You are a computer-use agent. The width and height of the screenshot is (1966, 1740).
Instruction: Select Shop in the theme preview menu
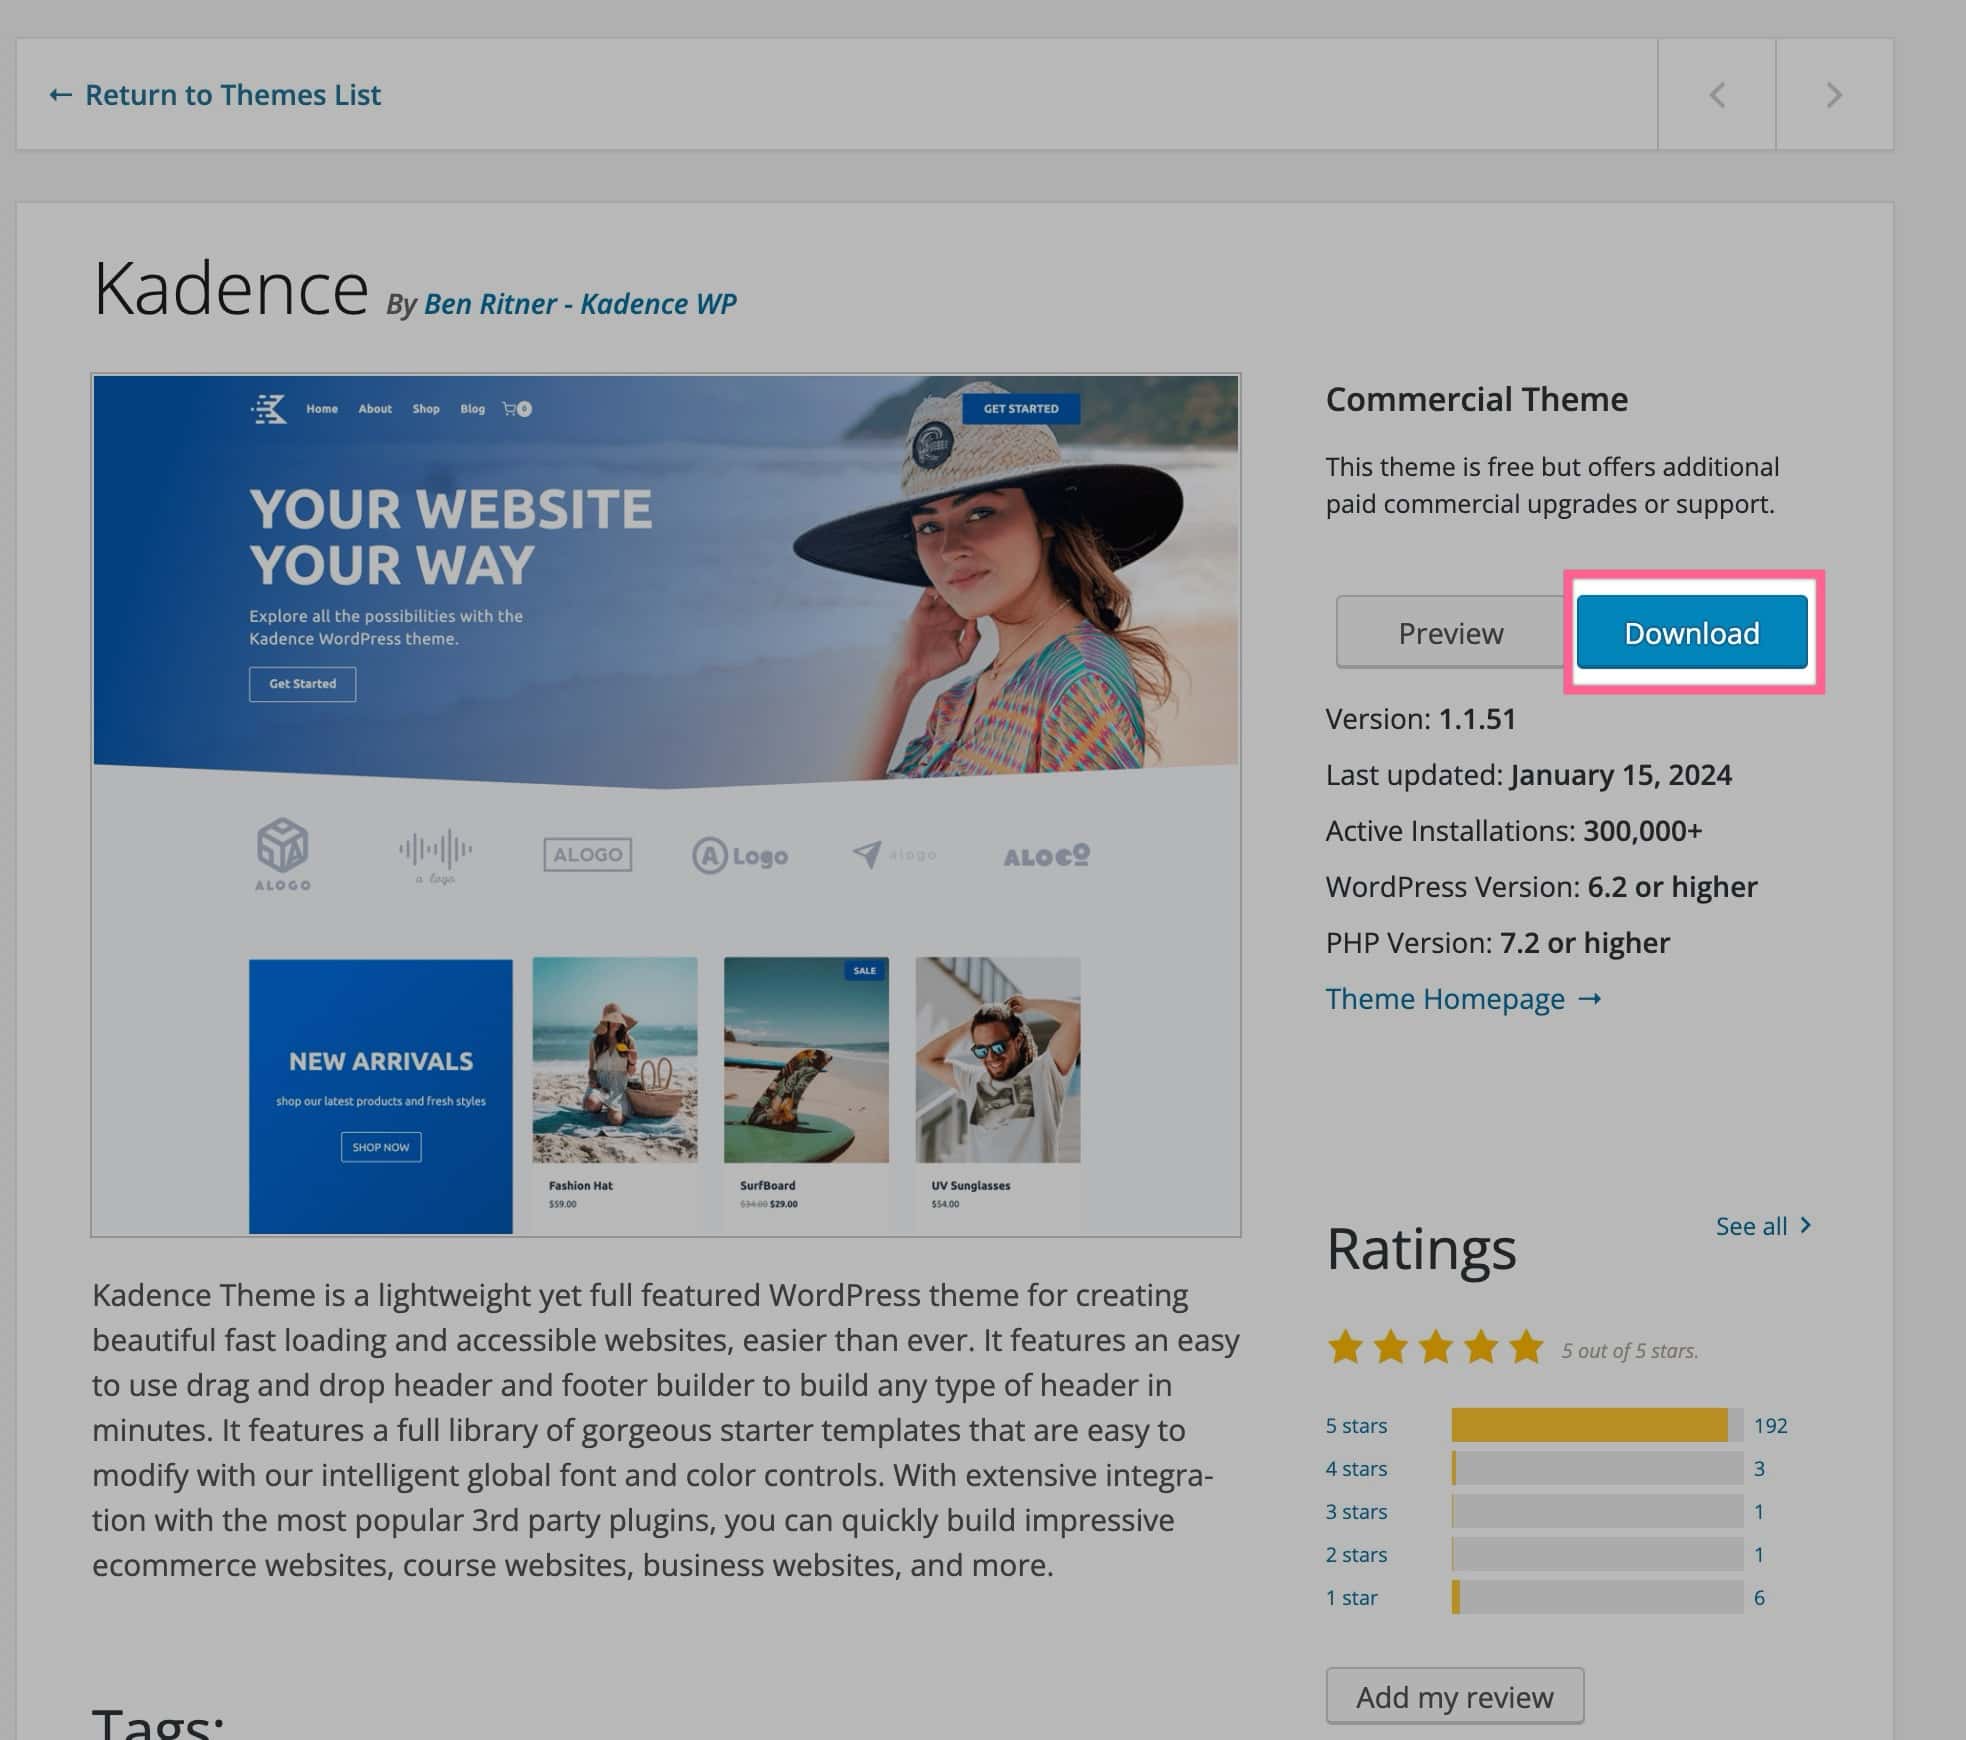tap(426, 409)
